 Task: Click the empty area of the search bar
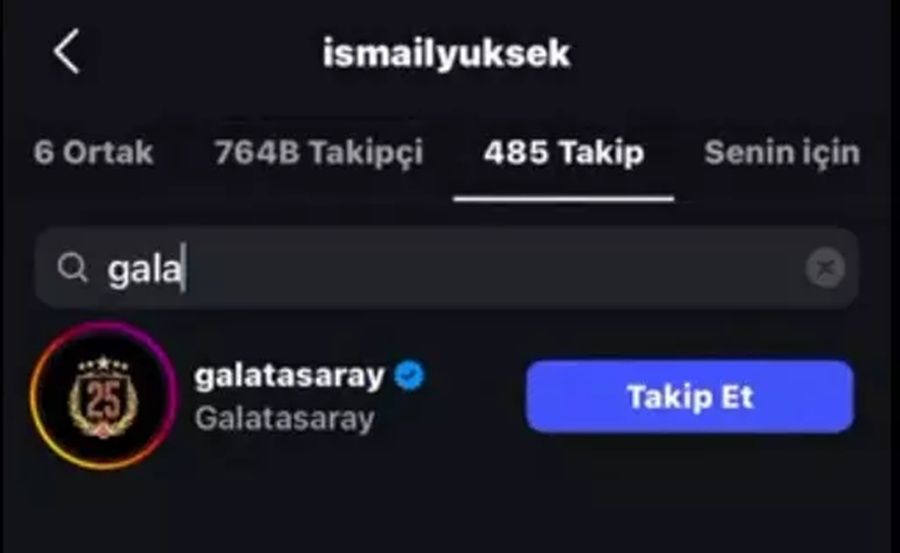click(x=494, y=268)
